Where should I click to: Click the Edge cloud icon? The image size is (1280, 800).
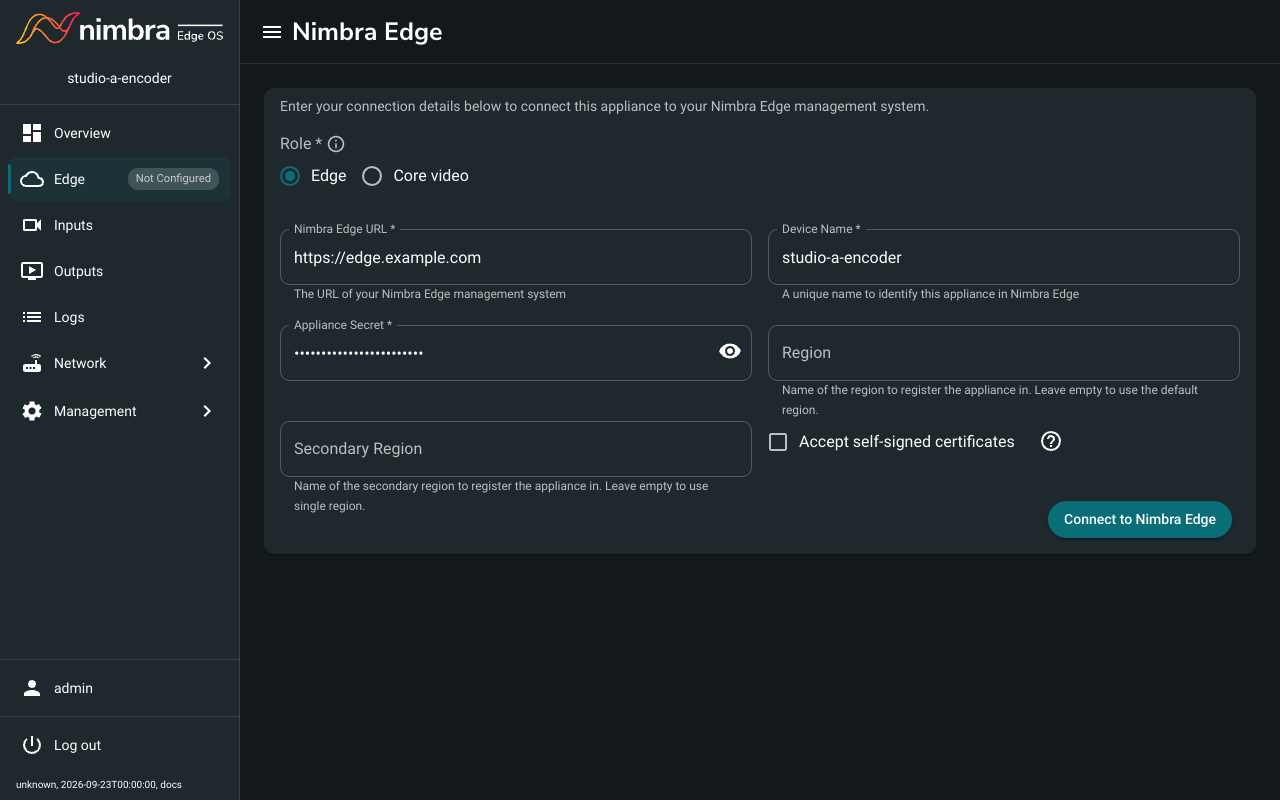click(x=32, y=179)
